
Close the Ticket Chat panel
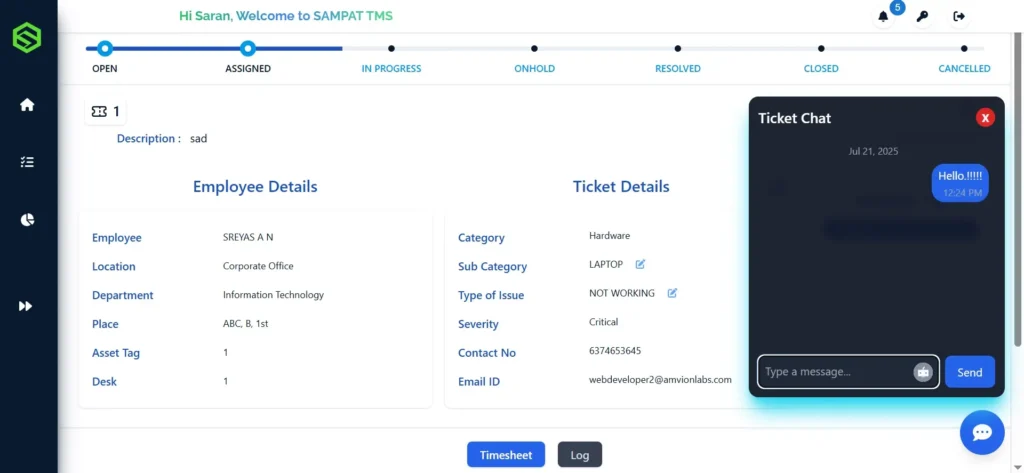tap(985, 118)
